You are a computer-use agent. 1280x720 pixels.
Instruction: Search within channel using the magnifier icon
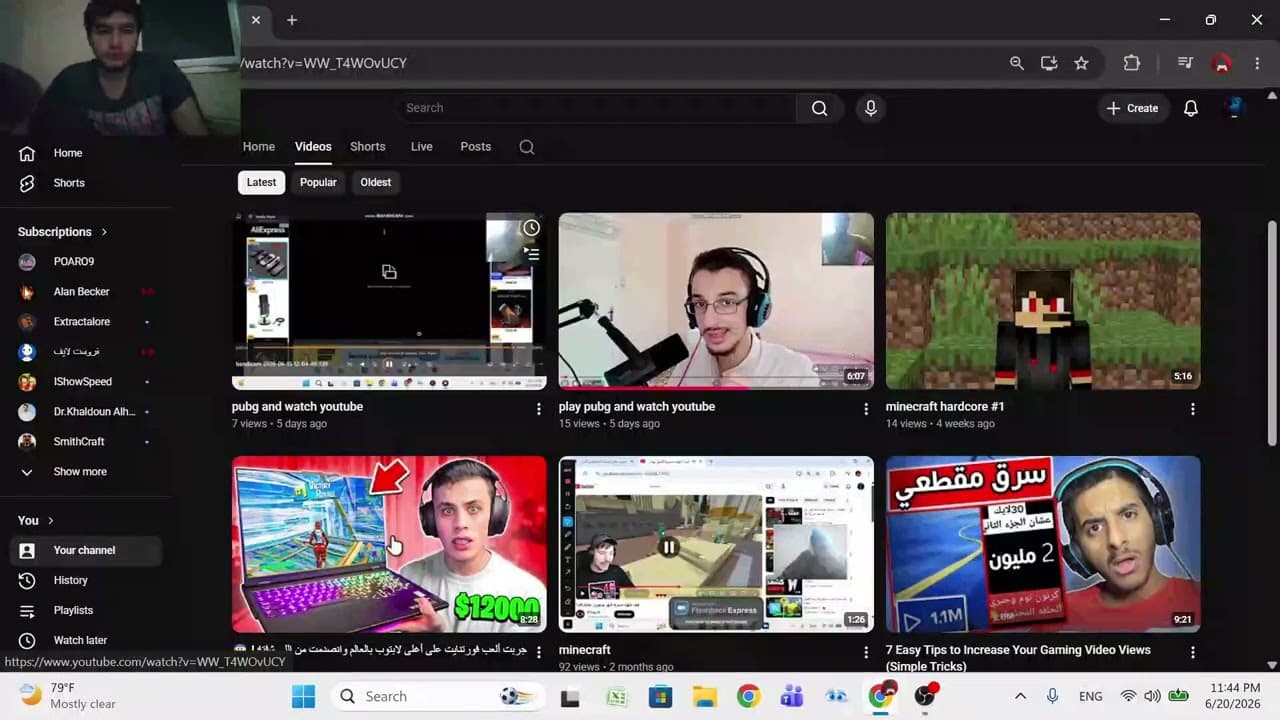click(x=527, y=147)
